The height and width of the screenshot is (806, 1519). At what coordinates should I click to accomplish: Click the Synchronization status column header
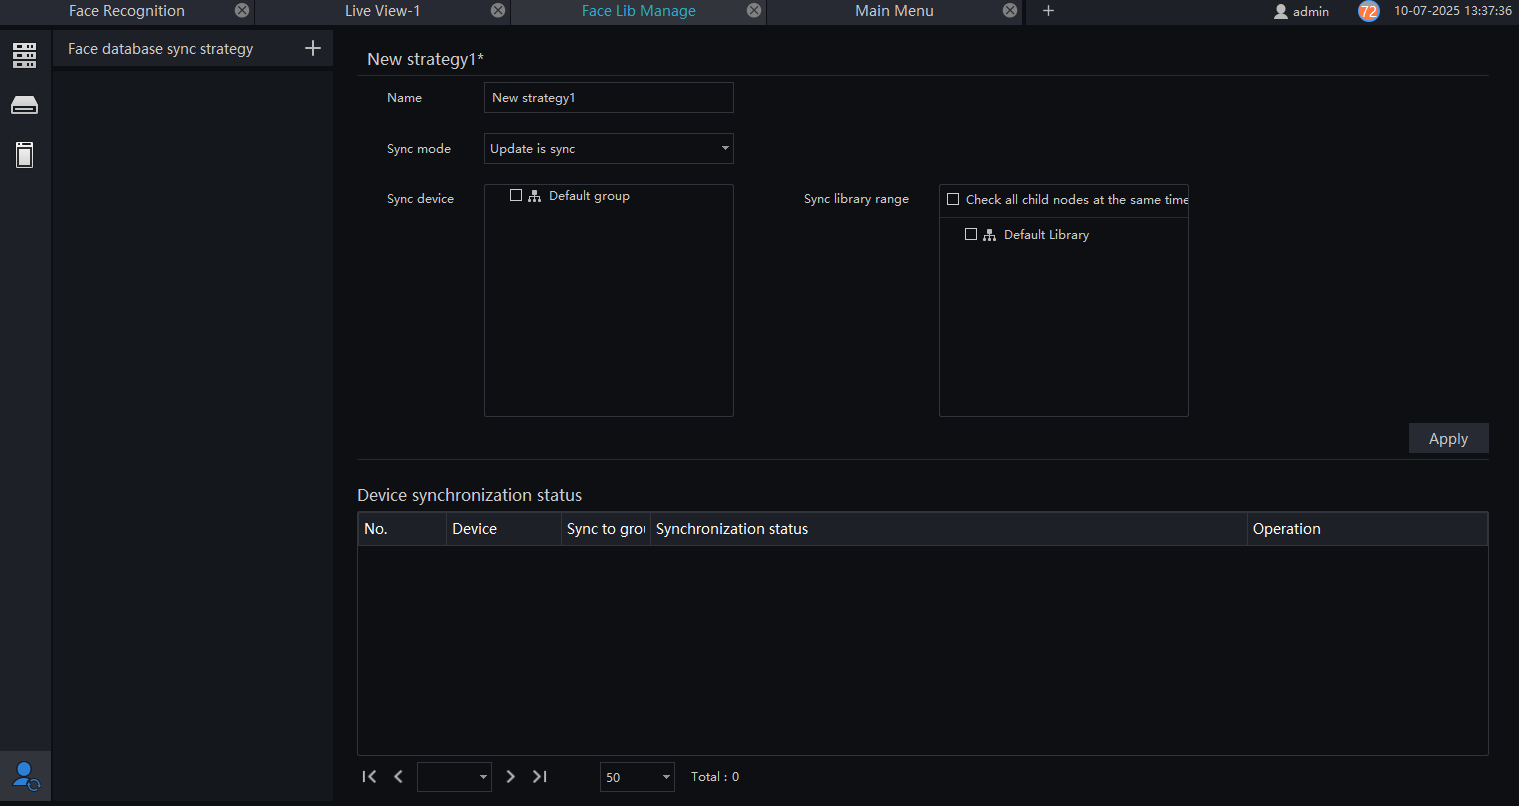click(949, 529)
